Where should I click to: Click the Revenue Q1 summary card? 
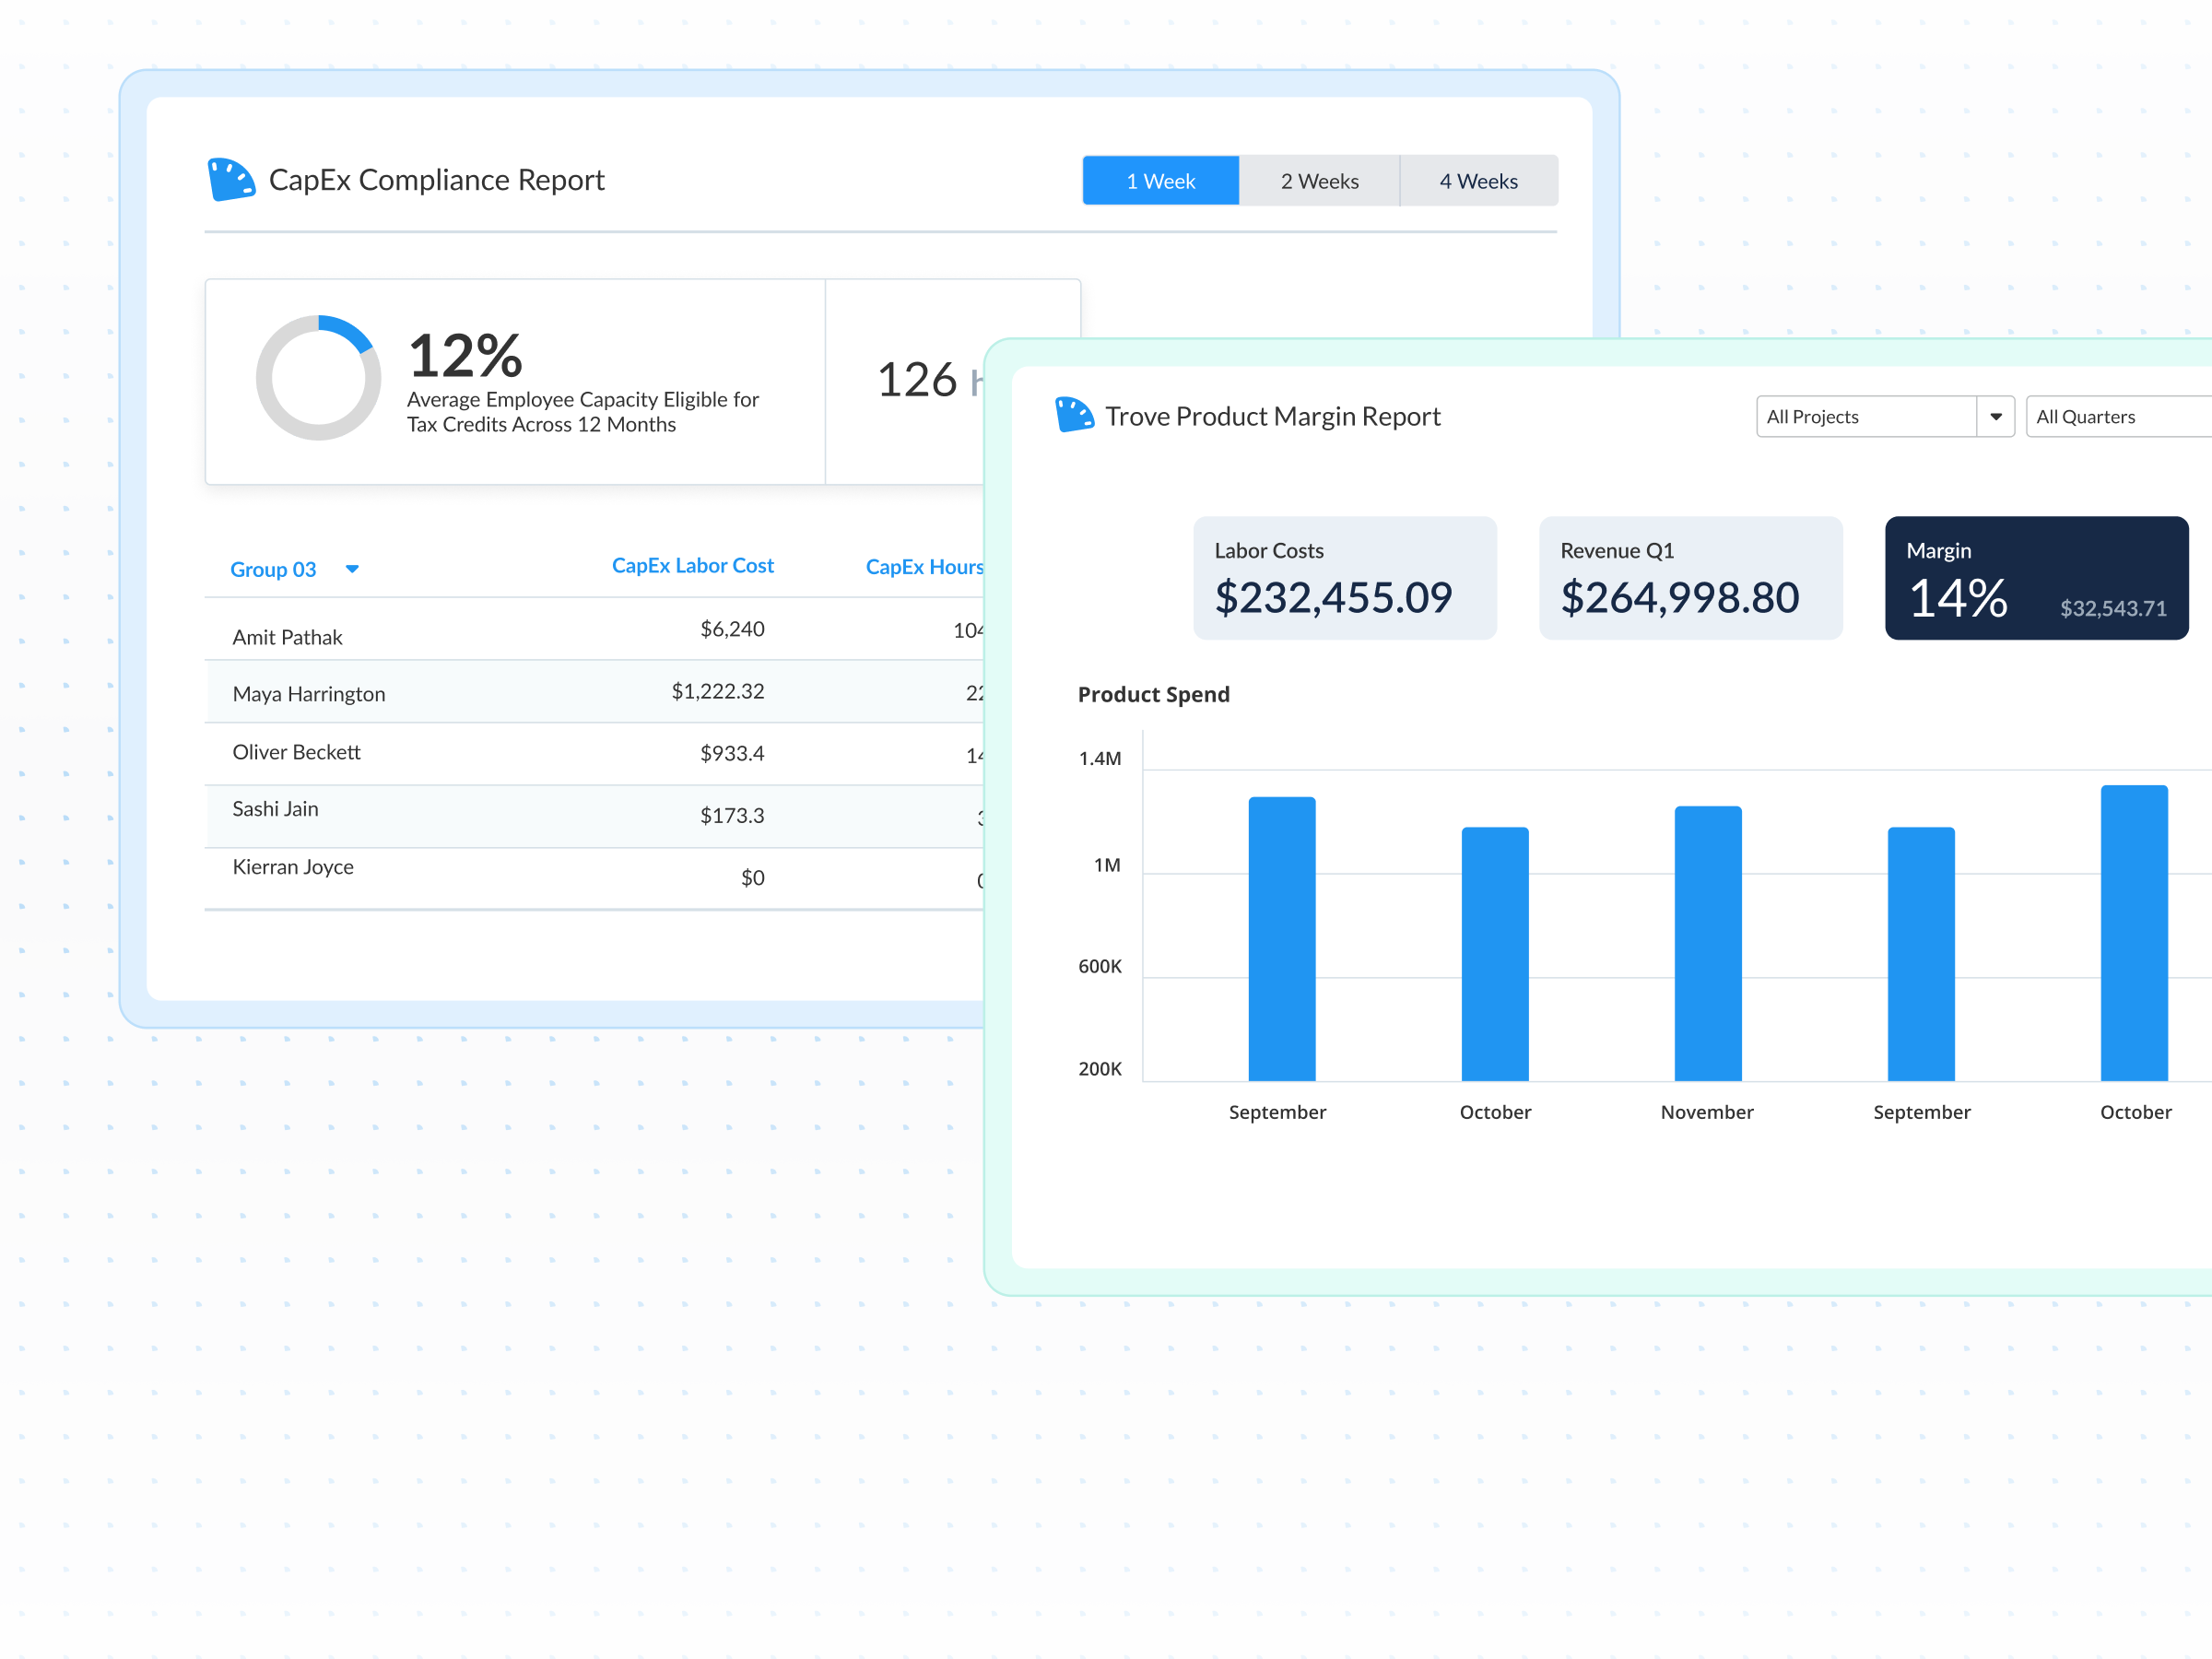click(x=1690, y=578)
